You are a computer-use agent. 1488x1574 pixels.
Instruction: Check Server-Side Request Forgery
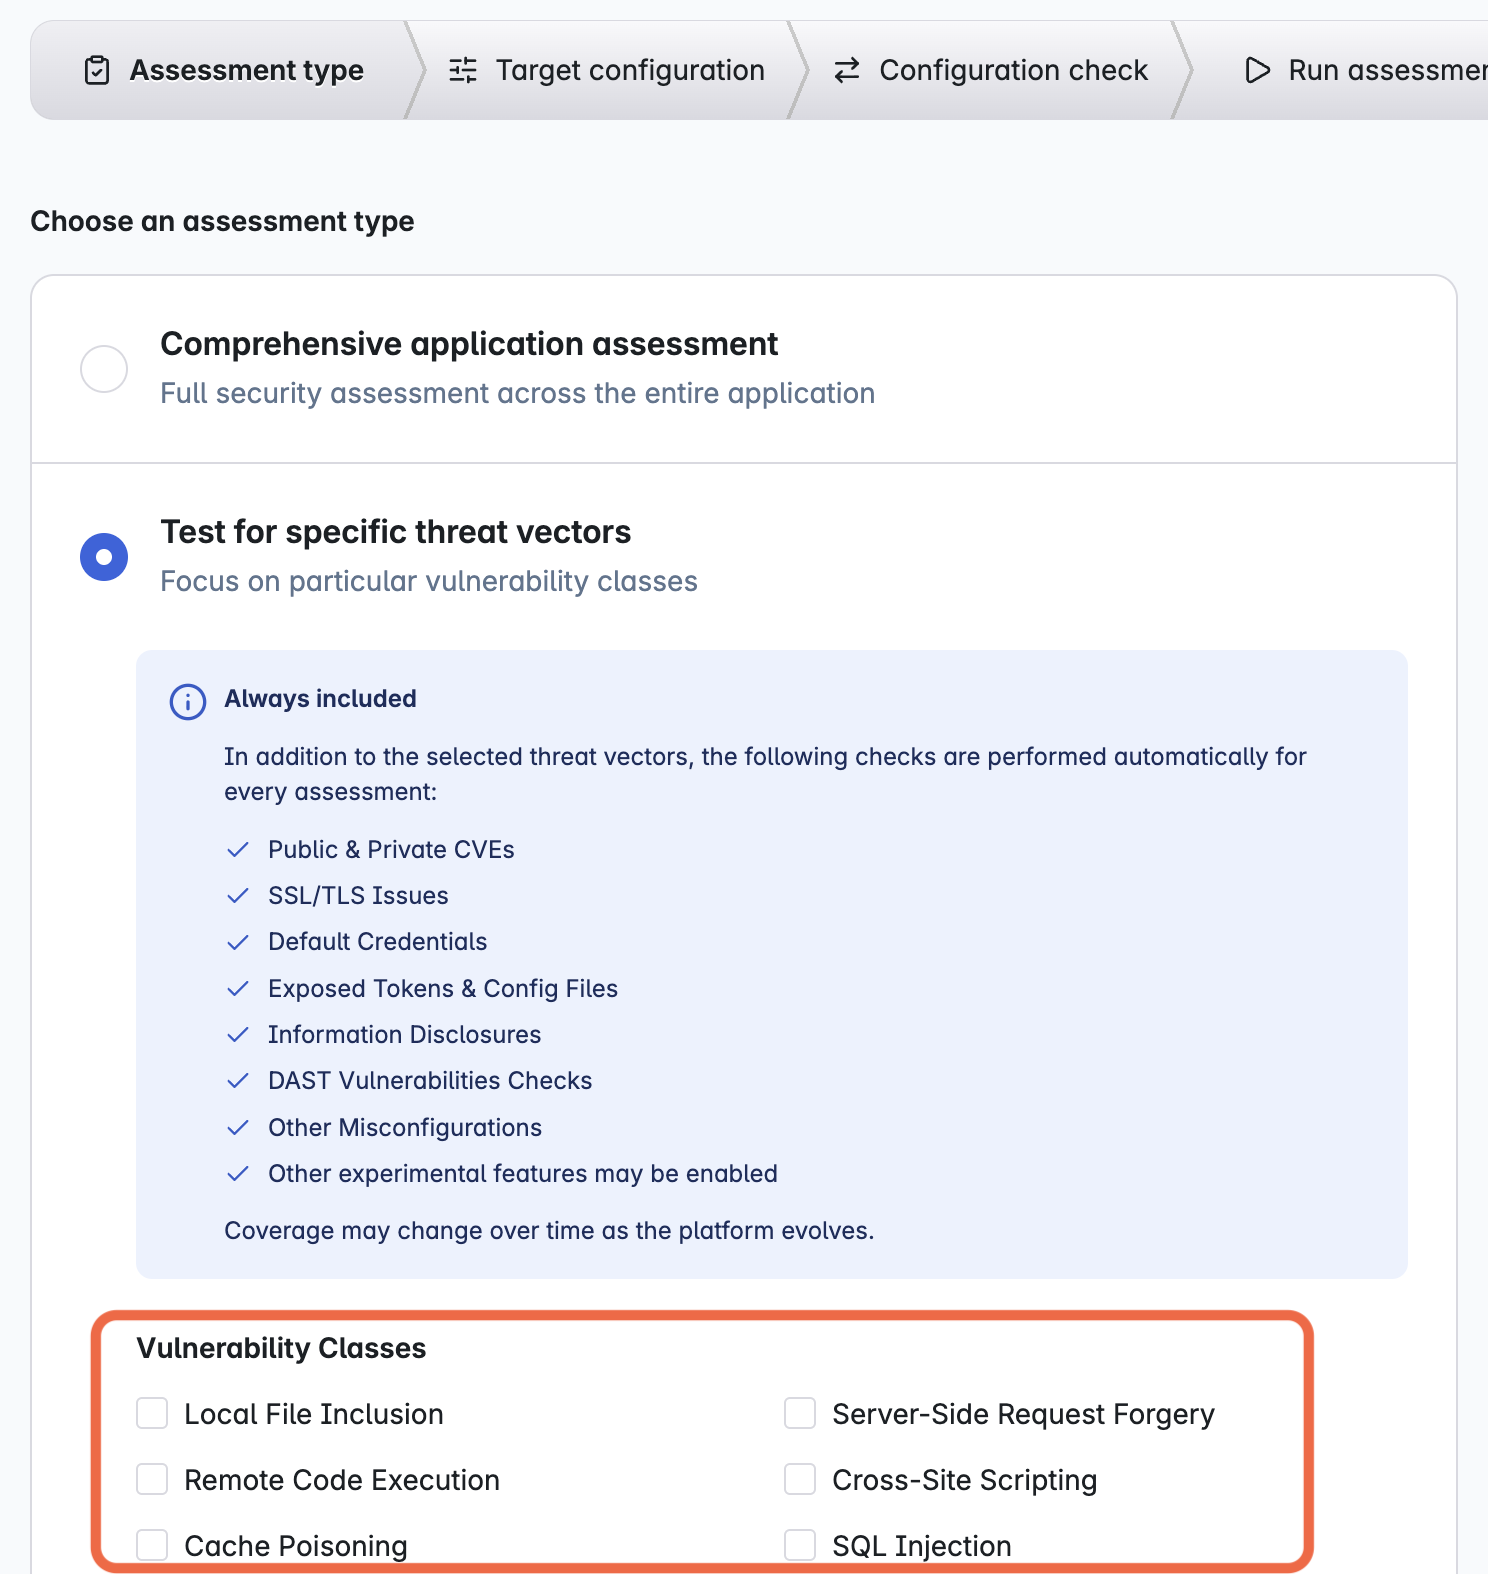(800, 1413)
